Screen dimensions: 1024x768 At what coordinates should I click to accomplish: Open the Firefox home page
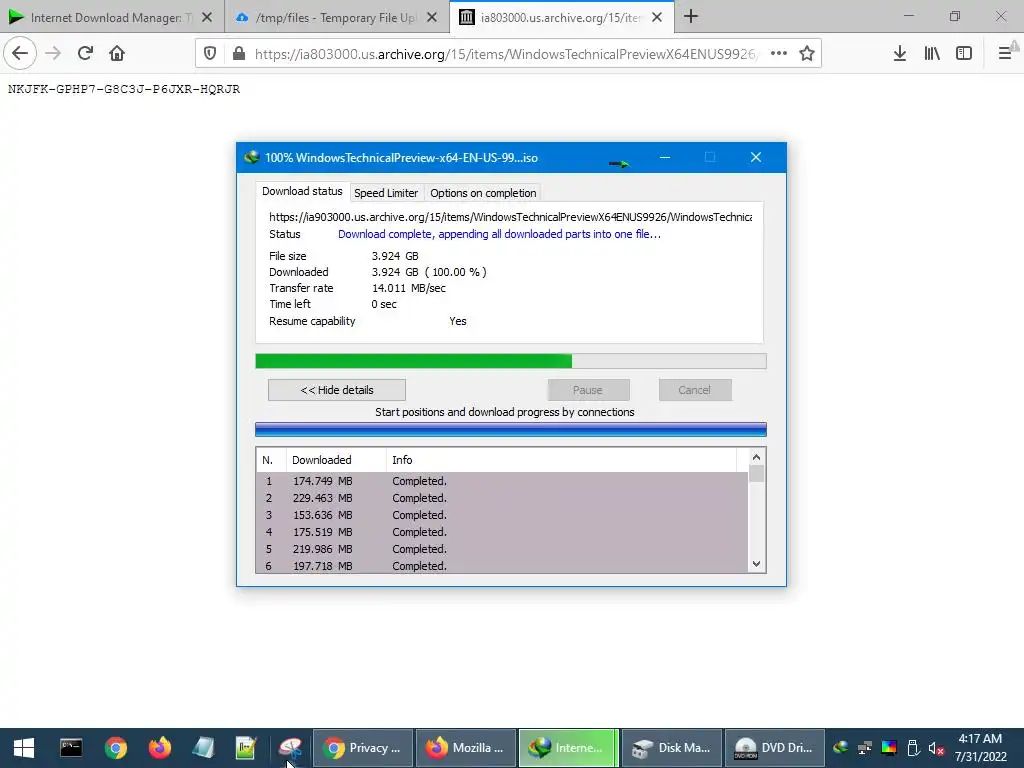[x=117, y=53]
